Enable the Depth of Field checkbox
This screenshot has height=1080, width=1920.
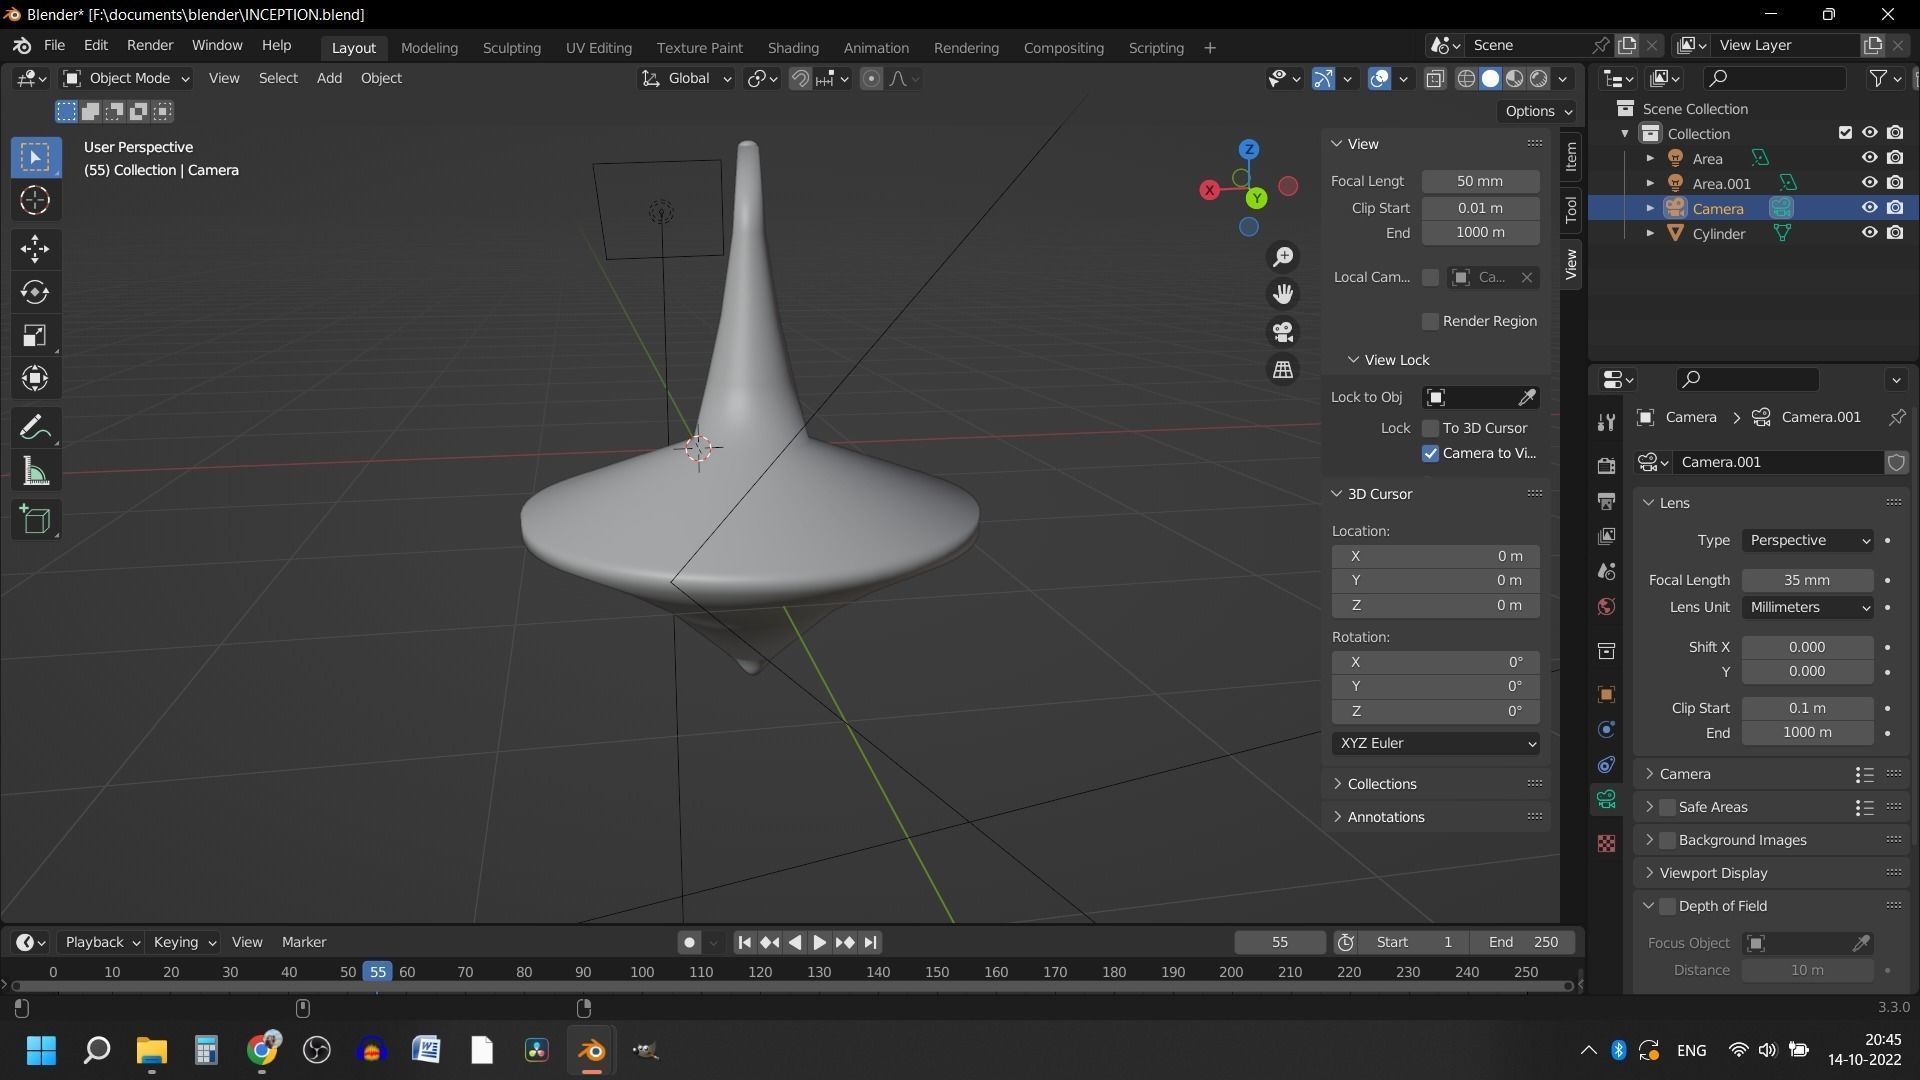tap(1667, 906)
